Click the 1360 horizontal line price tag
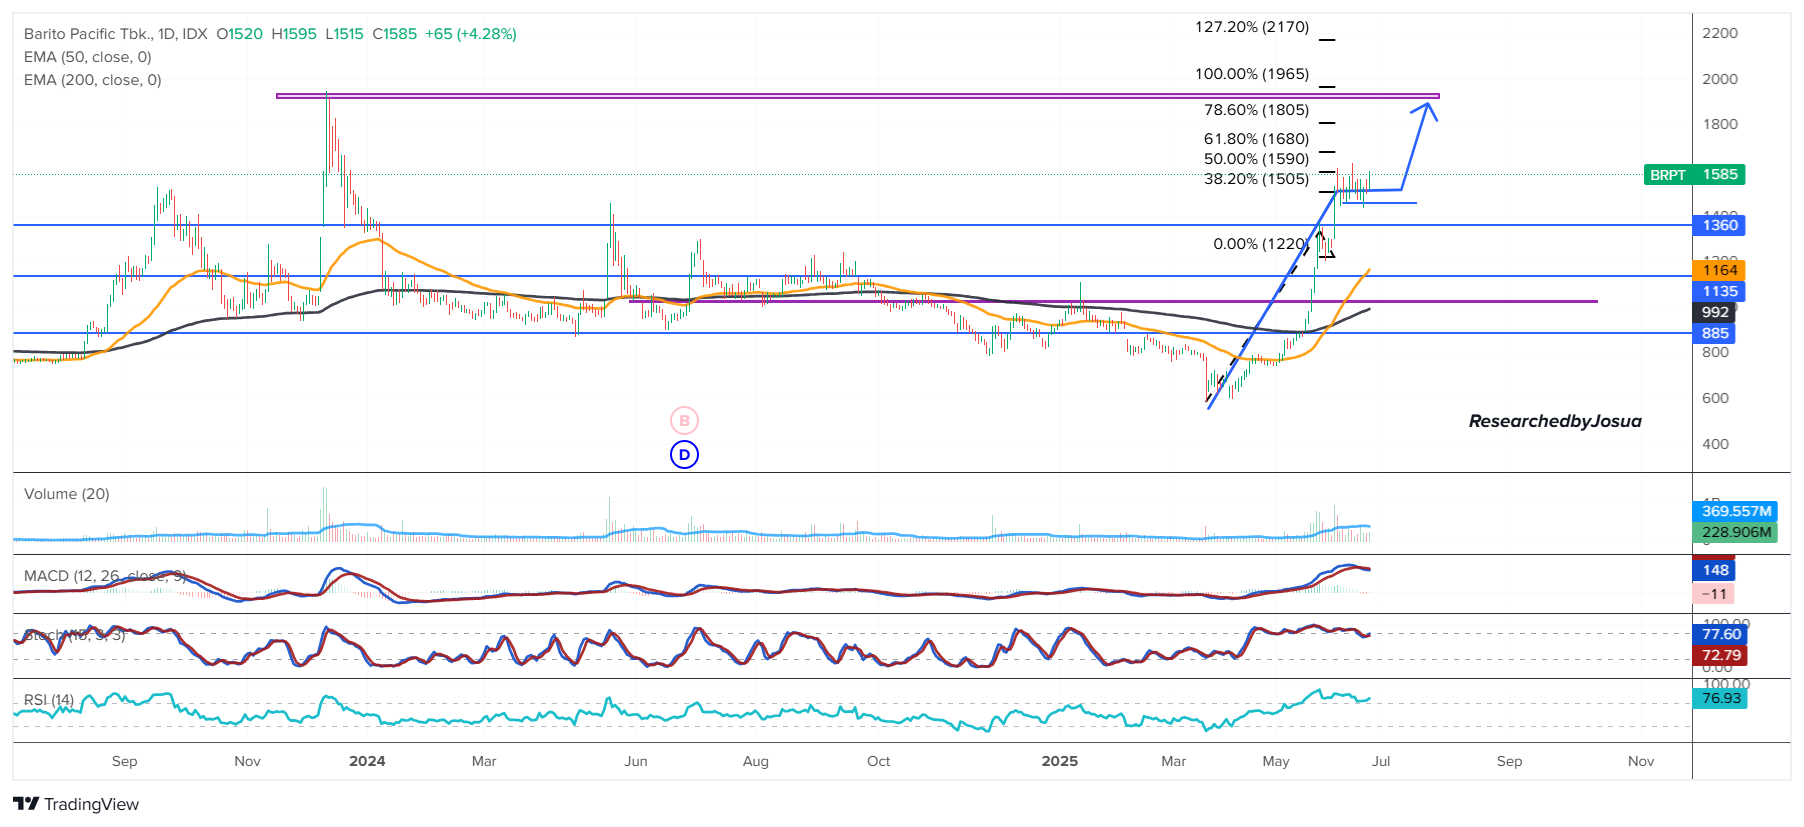The width and height of the screenshot is (1804, 827). pos(1720,225)
